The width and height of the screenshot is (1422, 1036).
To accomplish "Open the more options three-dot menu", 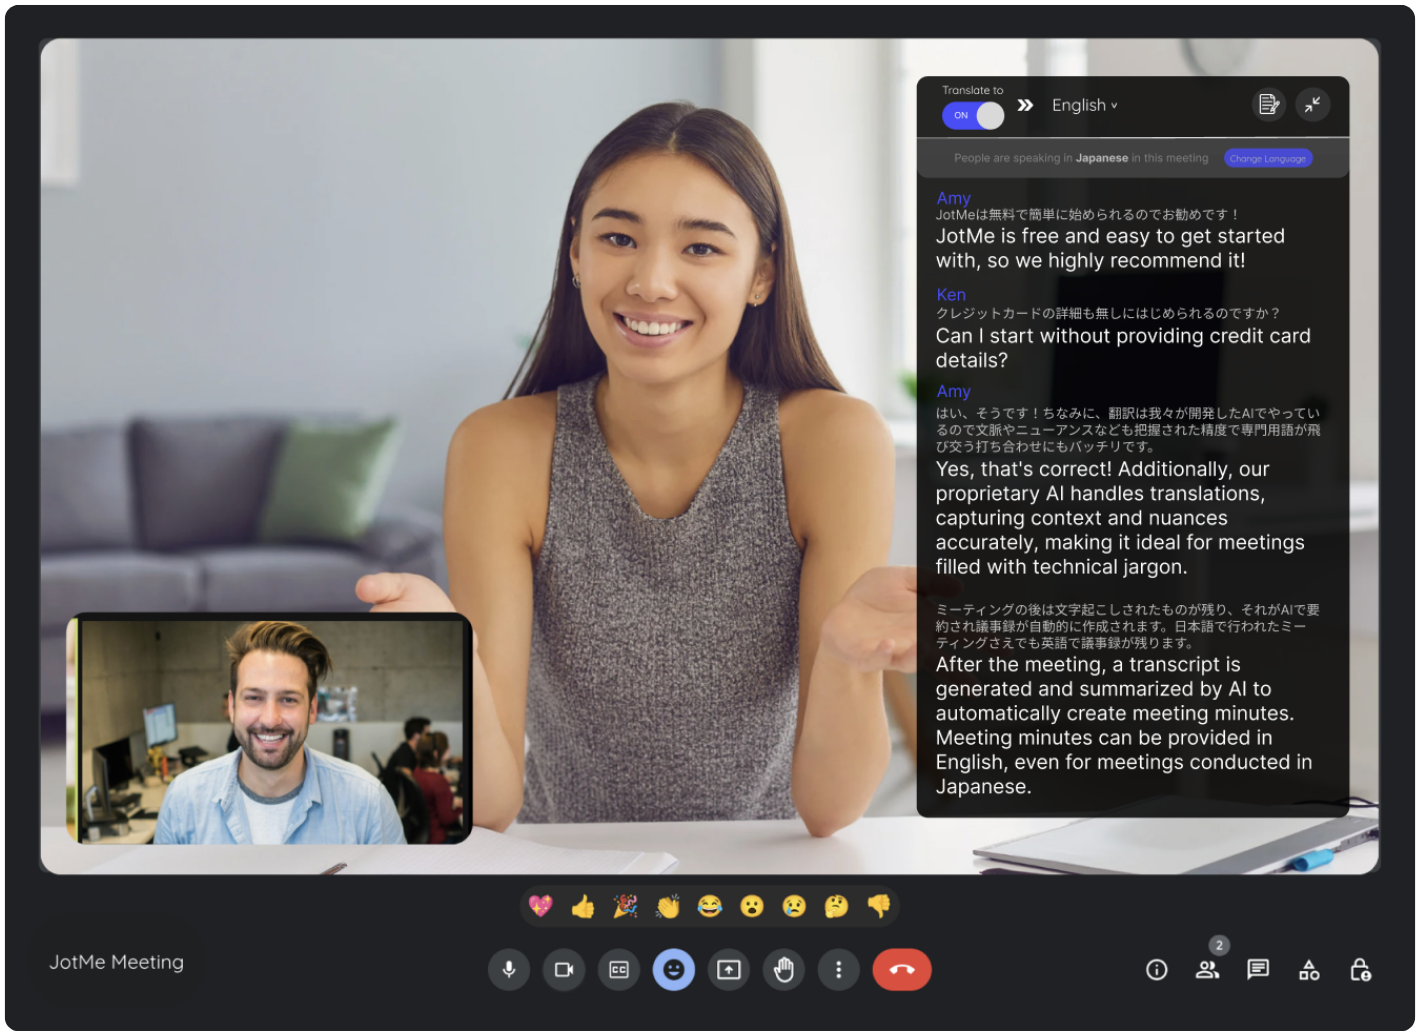I will click(838, 969).
